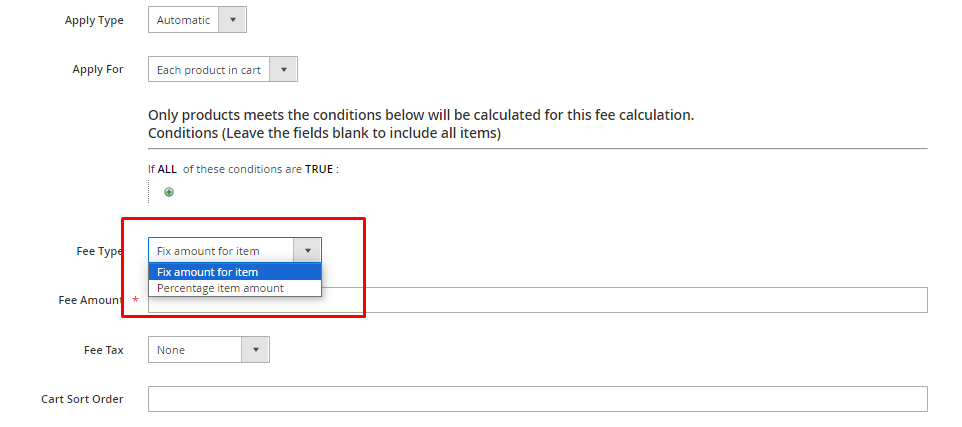Collapse the Fee Type select box

pyautogui.click(x=222, y=251)
